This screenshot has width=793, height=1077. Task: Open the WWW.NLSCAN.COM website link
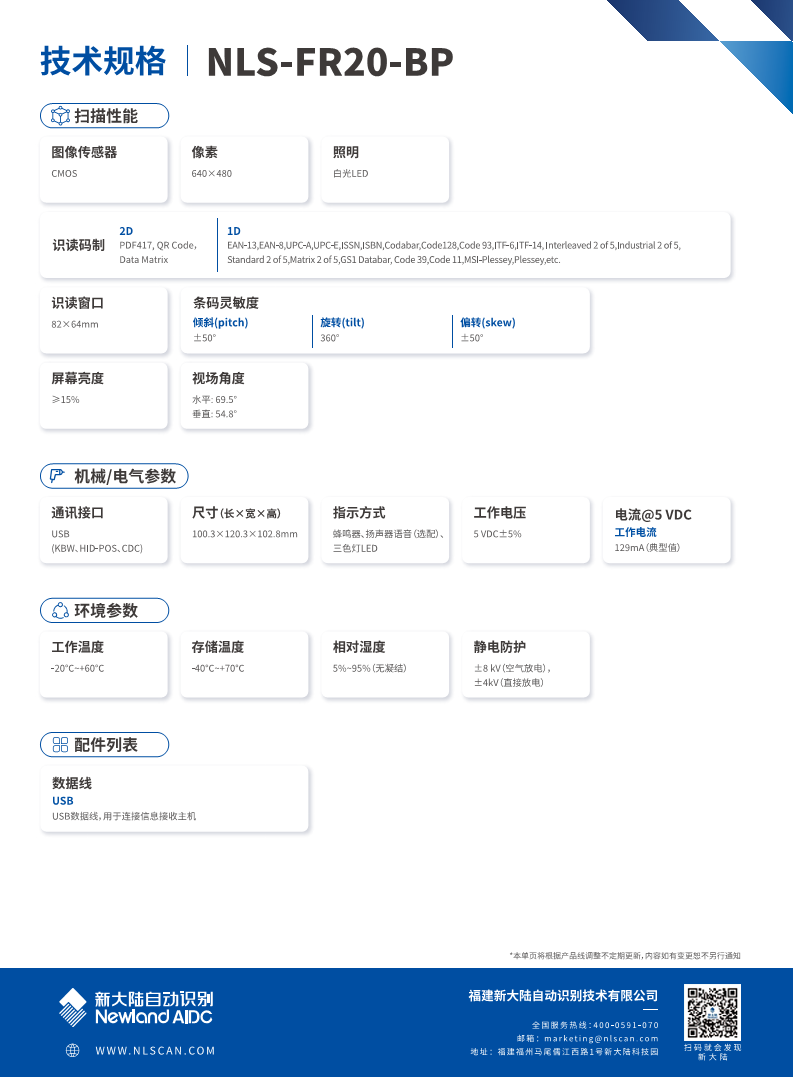[155, 1050]
